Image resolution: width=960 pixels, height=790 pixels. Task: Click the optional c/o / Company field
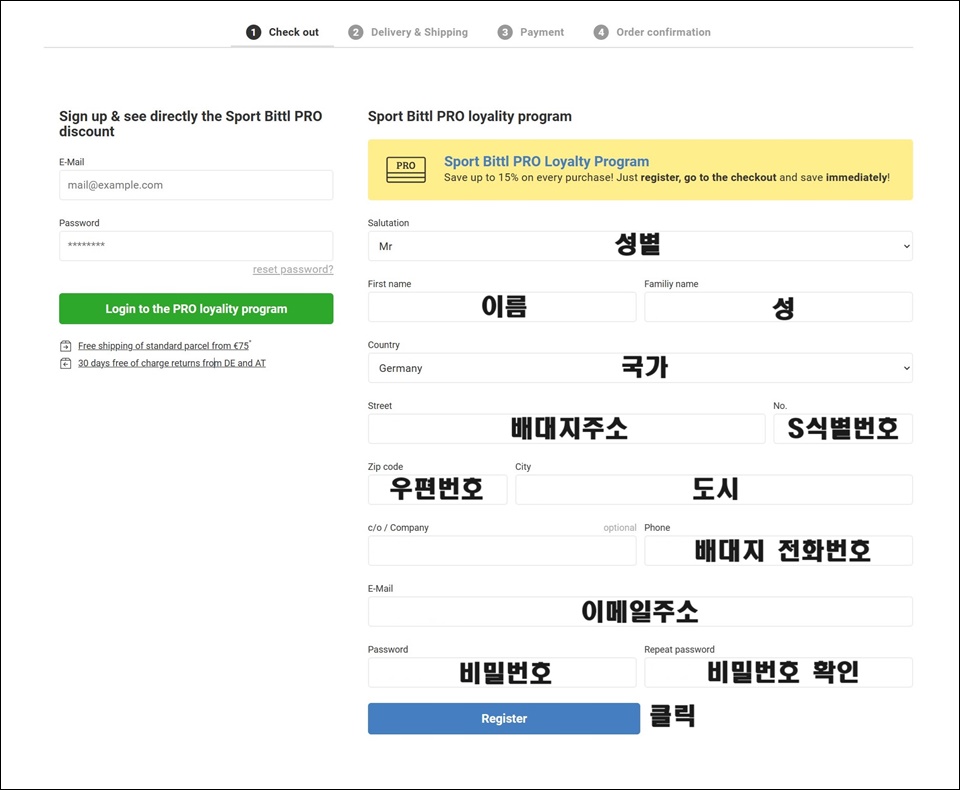coord(502,551)
